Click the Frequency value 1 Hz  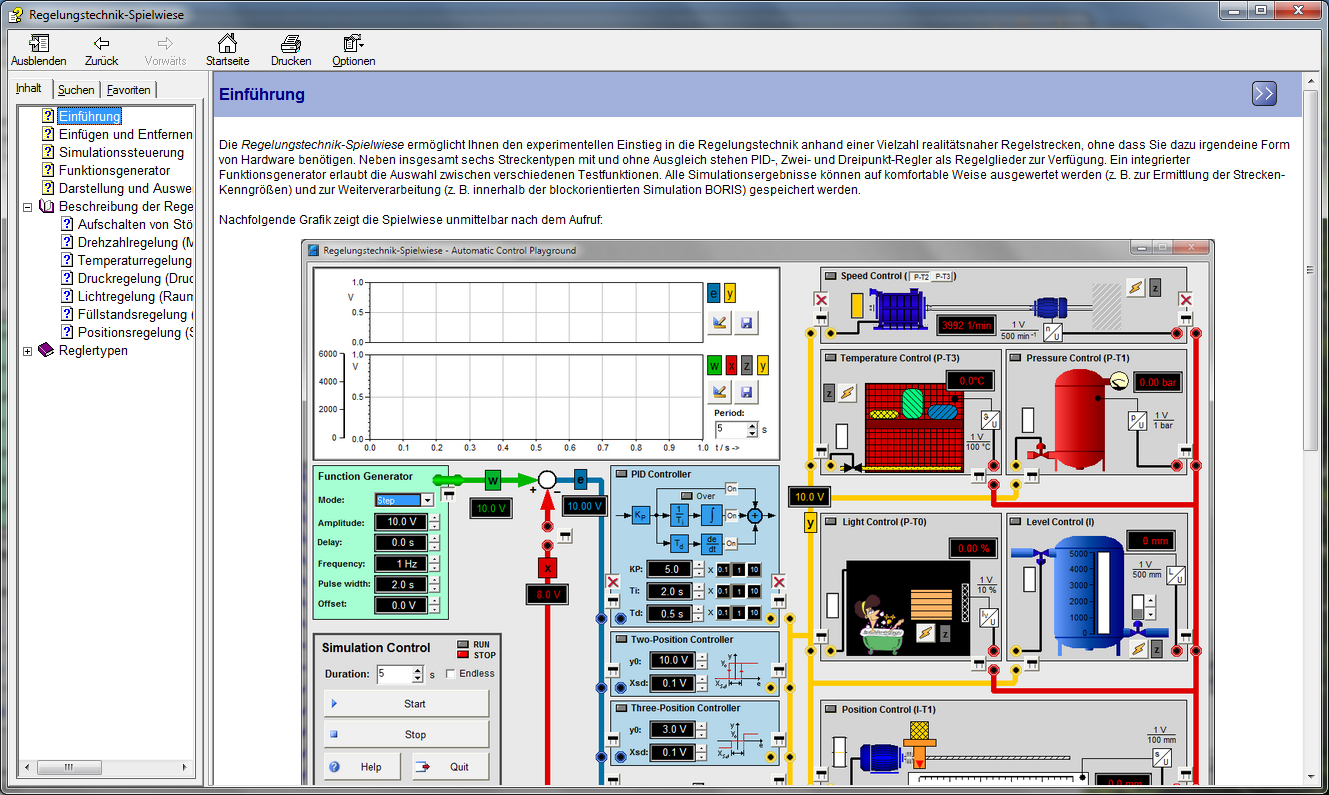[x=402, y=564]
